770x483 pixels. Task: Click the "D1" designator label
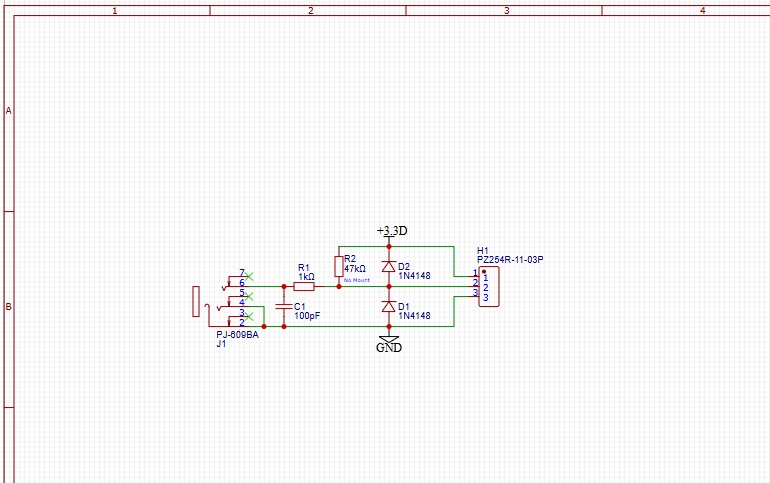(x=404, y=307)
